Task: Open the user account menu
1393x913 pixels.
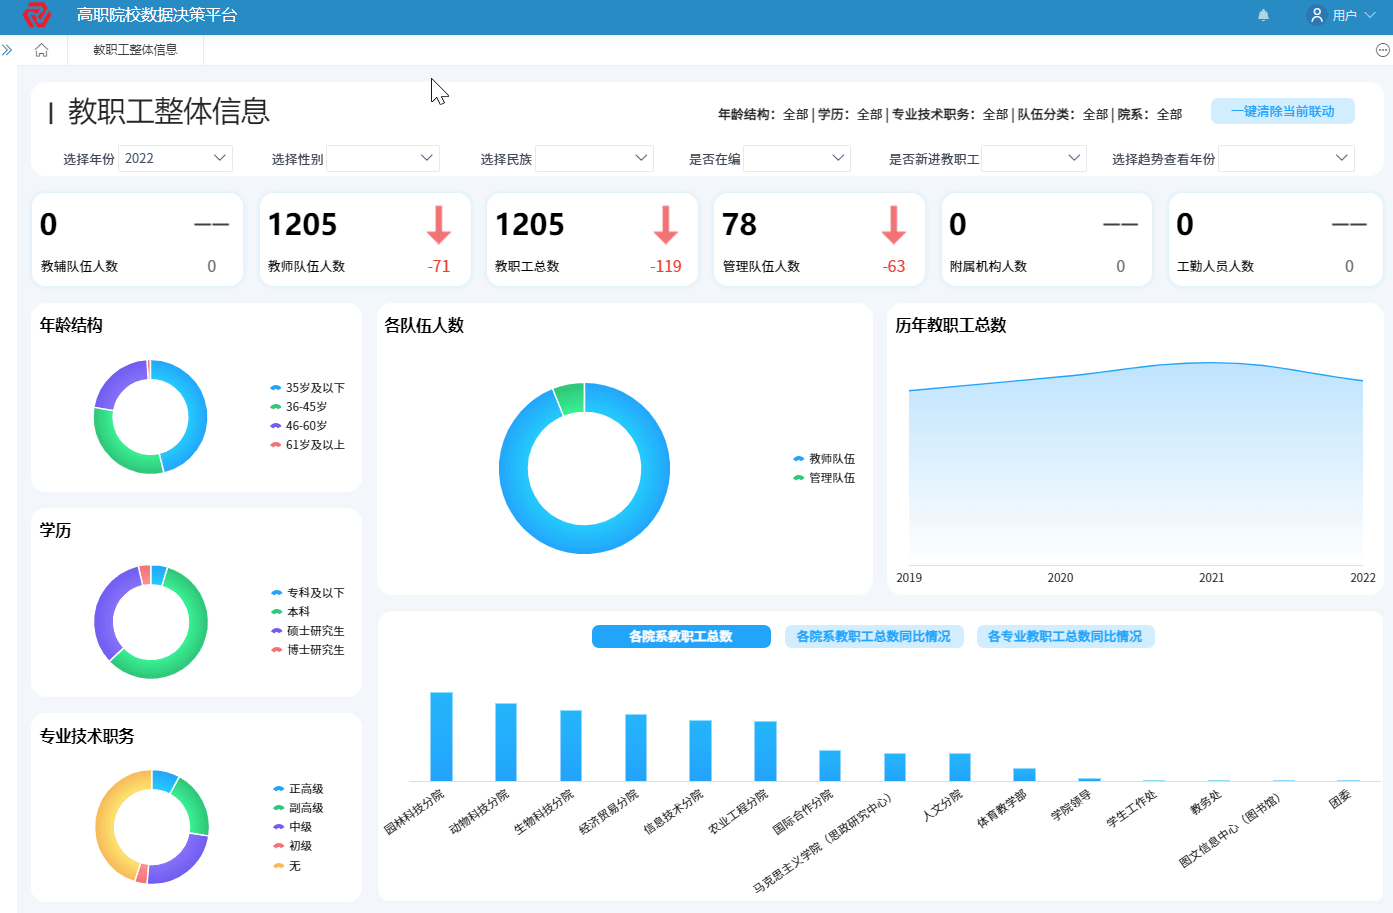Action: click(x=1343, y=15)
